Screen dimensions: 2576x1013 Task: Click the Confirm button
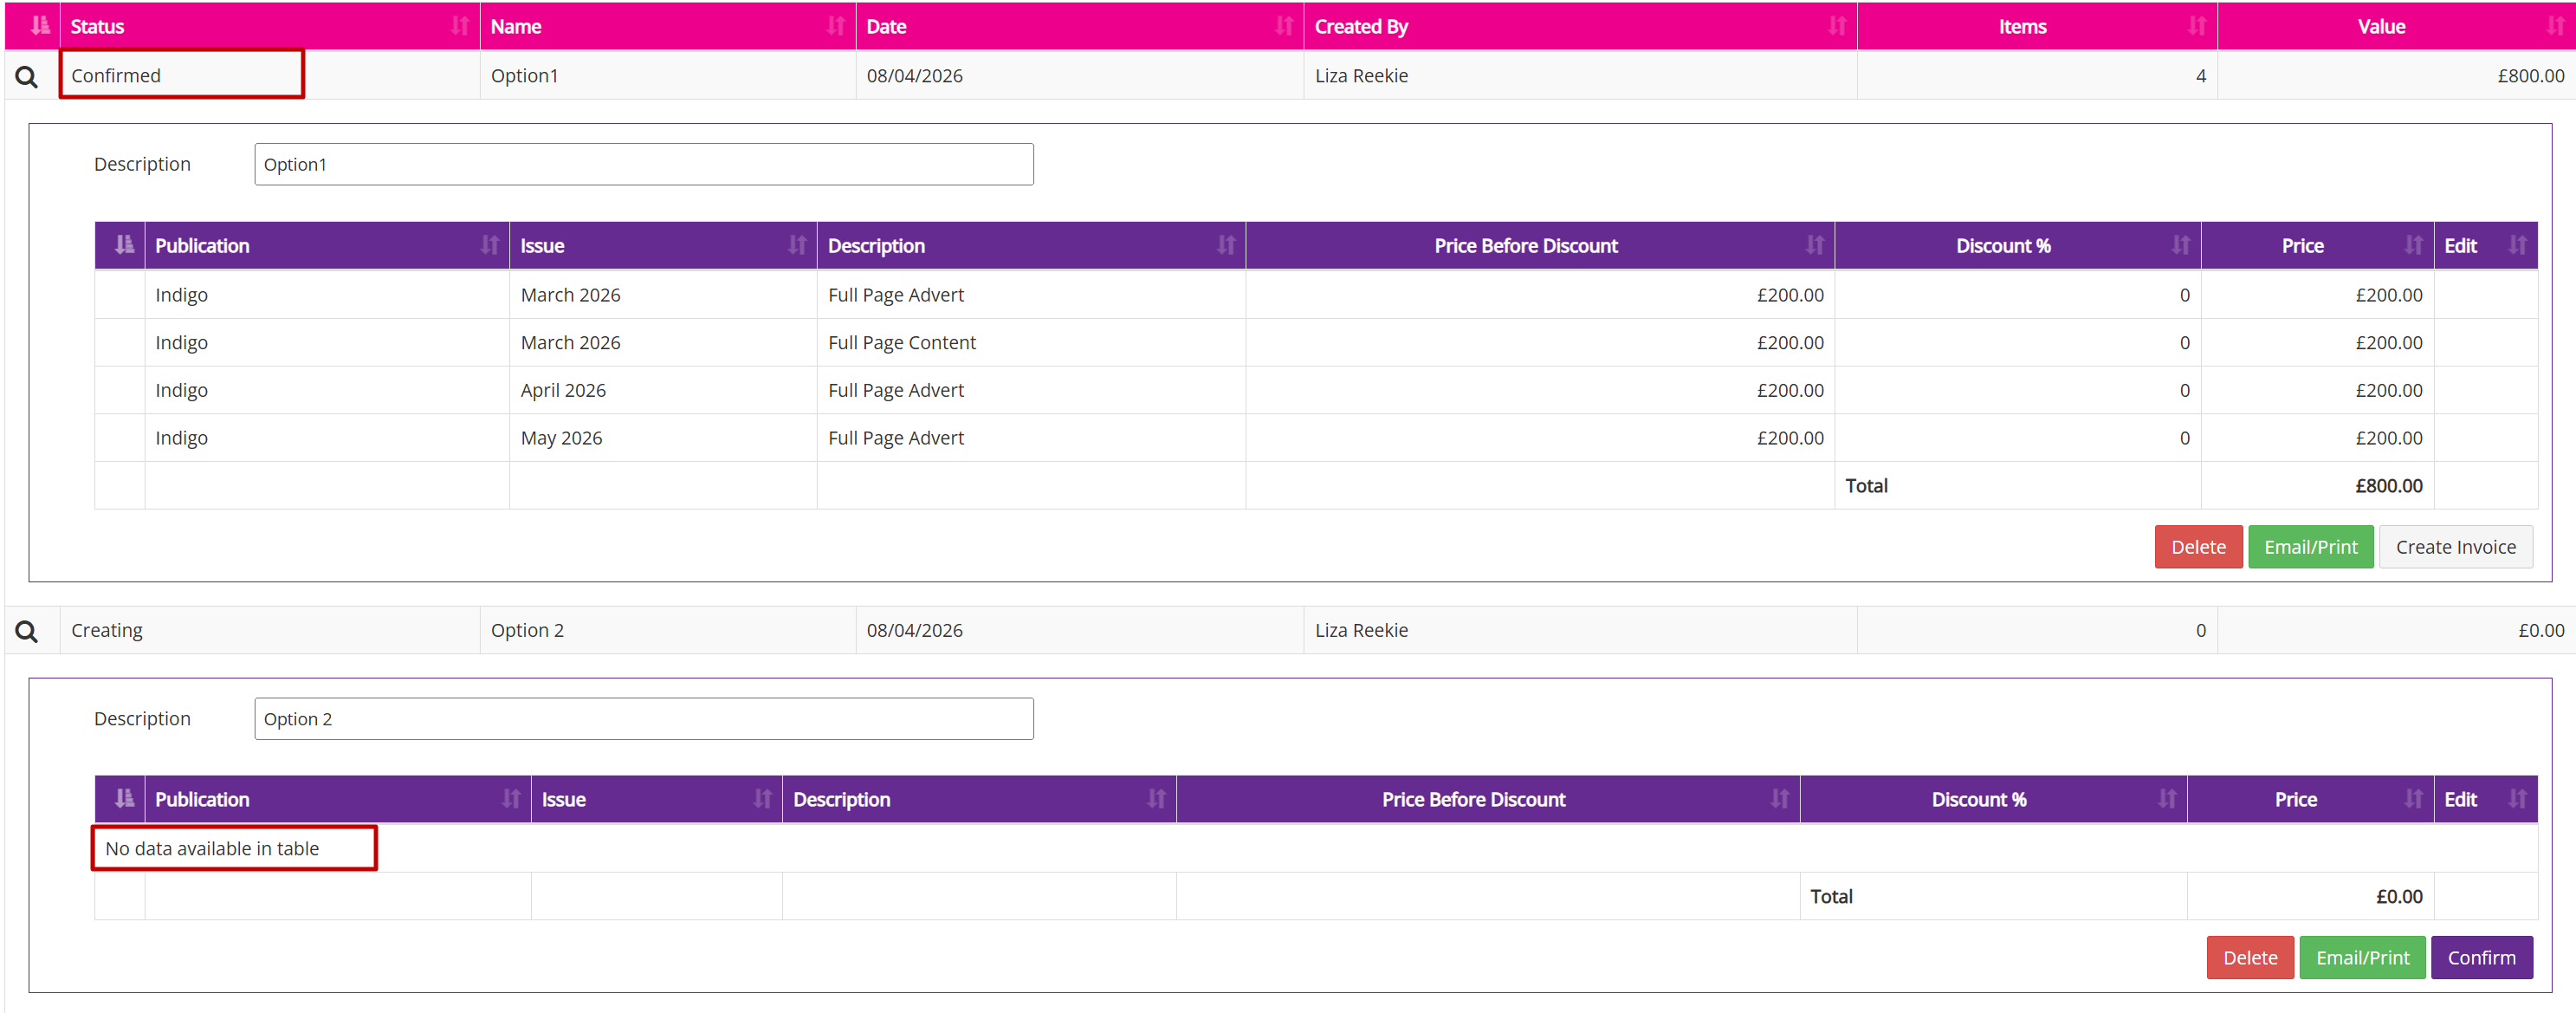[2481, 958]
